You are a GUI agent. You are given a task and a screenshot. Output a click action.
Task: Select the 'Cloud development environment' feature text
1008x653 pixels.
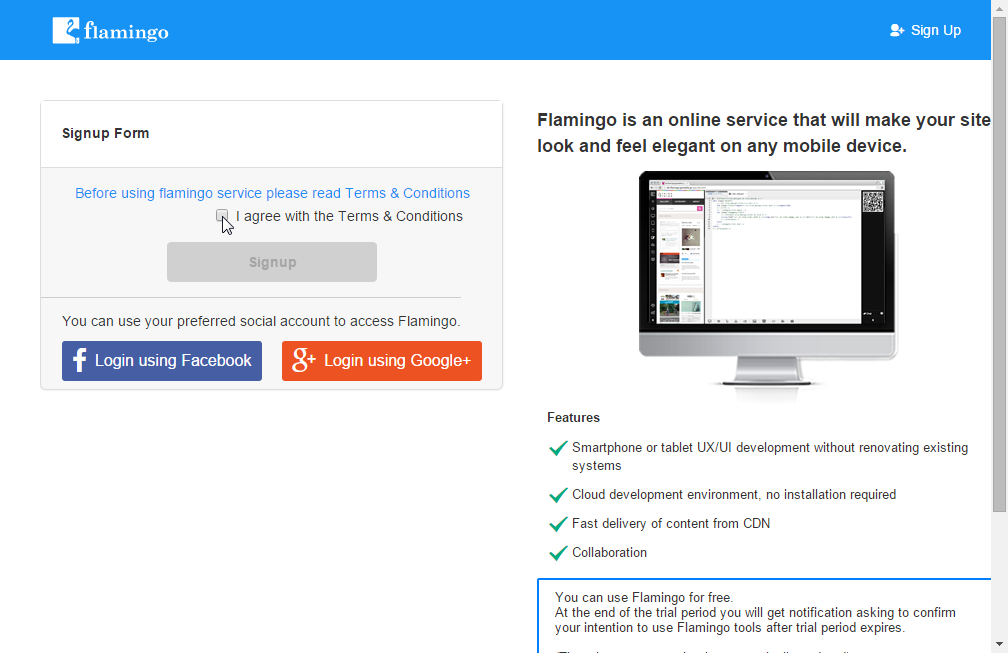pos(734,495)
